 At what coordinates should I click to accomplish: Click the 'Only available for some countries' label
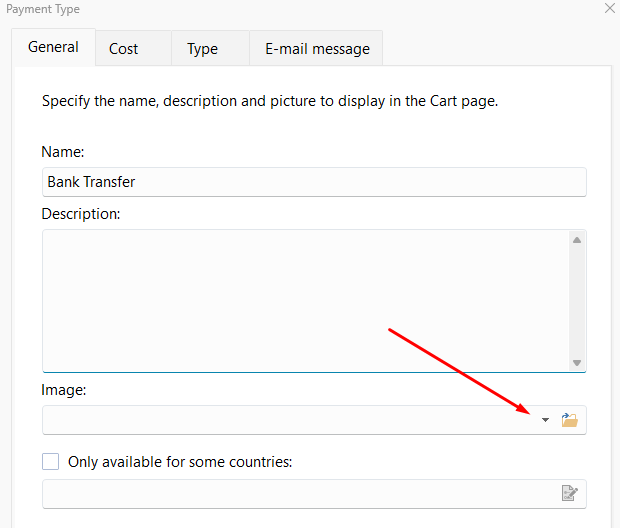[x=179, y=462]
